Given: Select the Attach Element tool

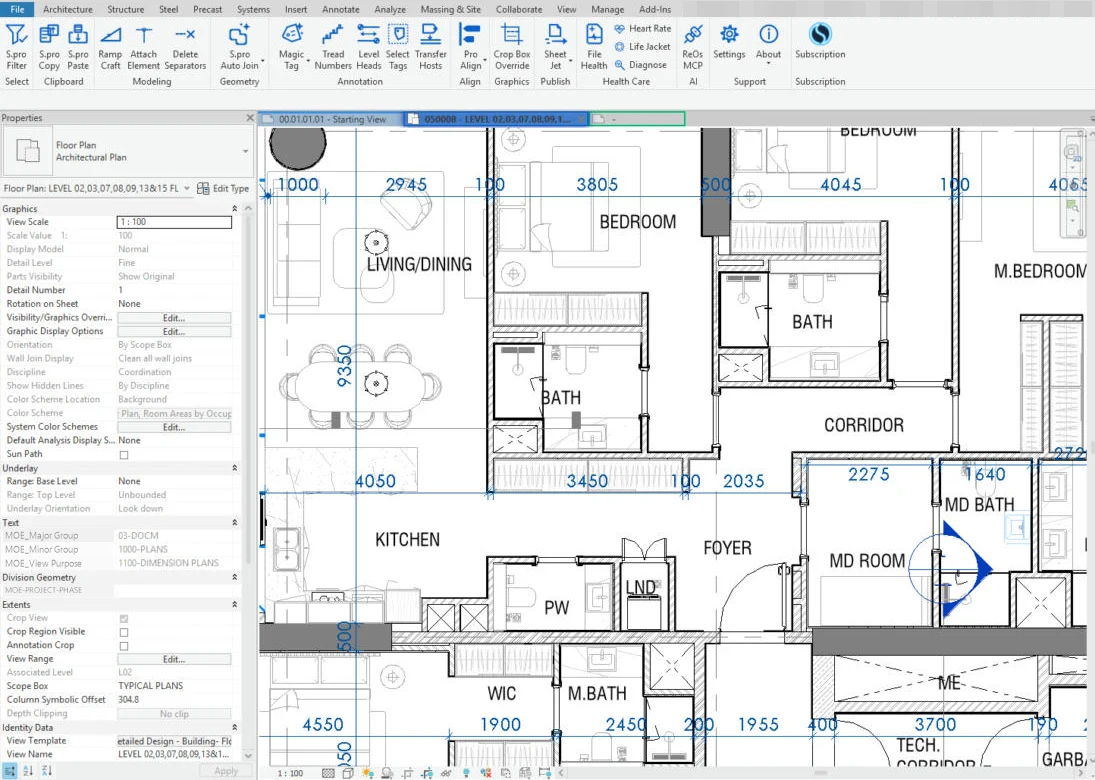Looking at the screenshot, I should [143, 47].
